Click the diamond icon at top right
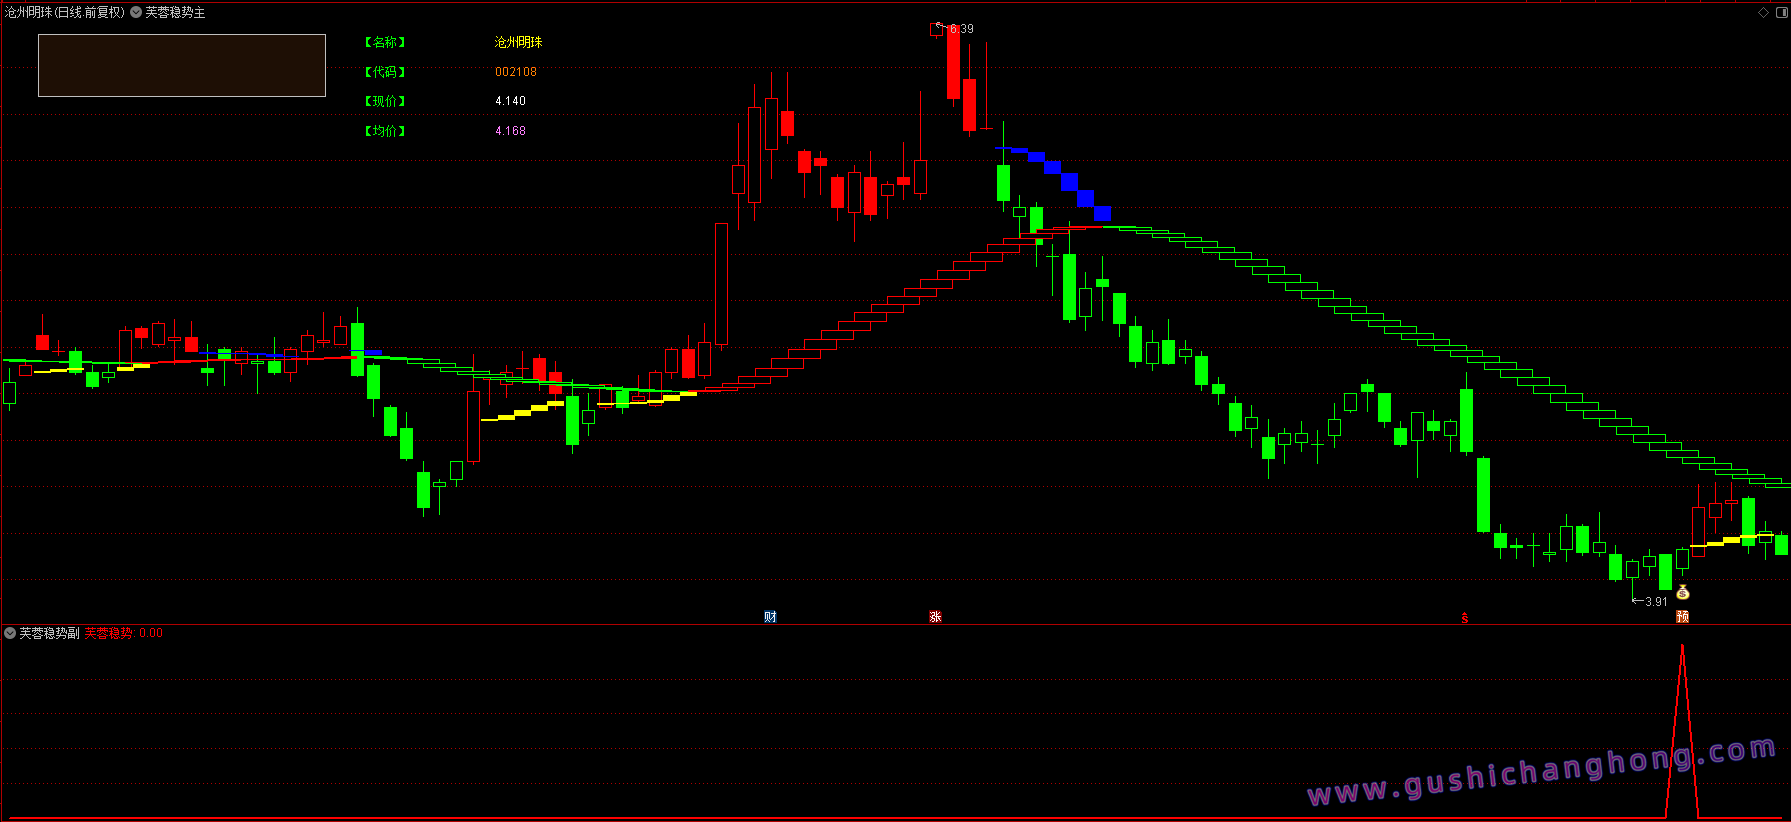Viewport: 1791px width, 822px height. [1763, 12]
